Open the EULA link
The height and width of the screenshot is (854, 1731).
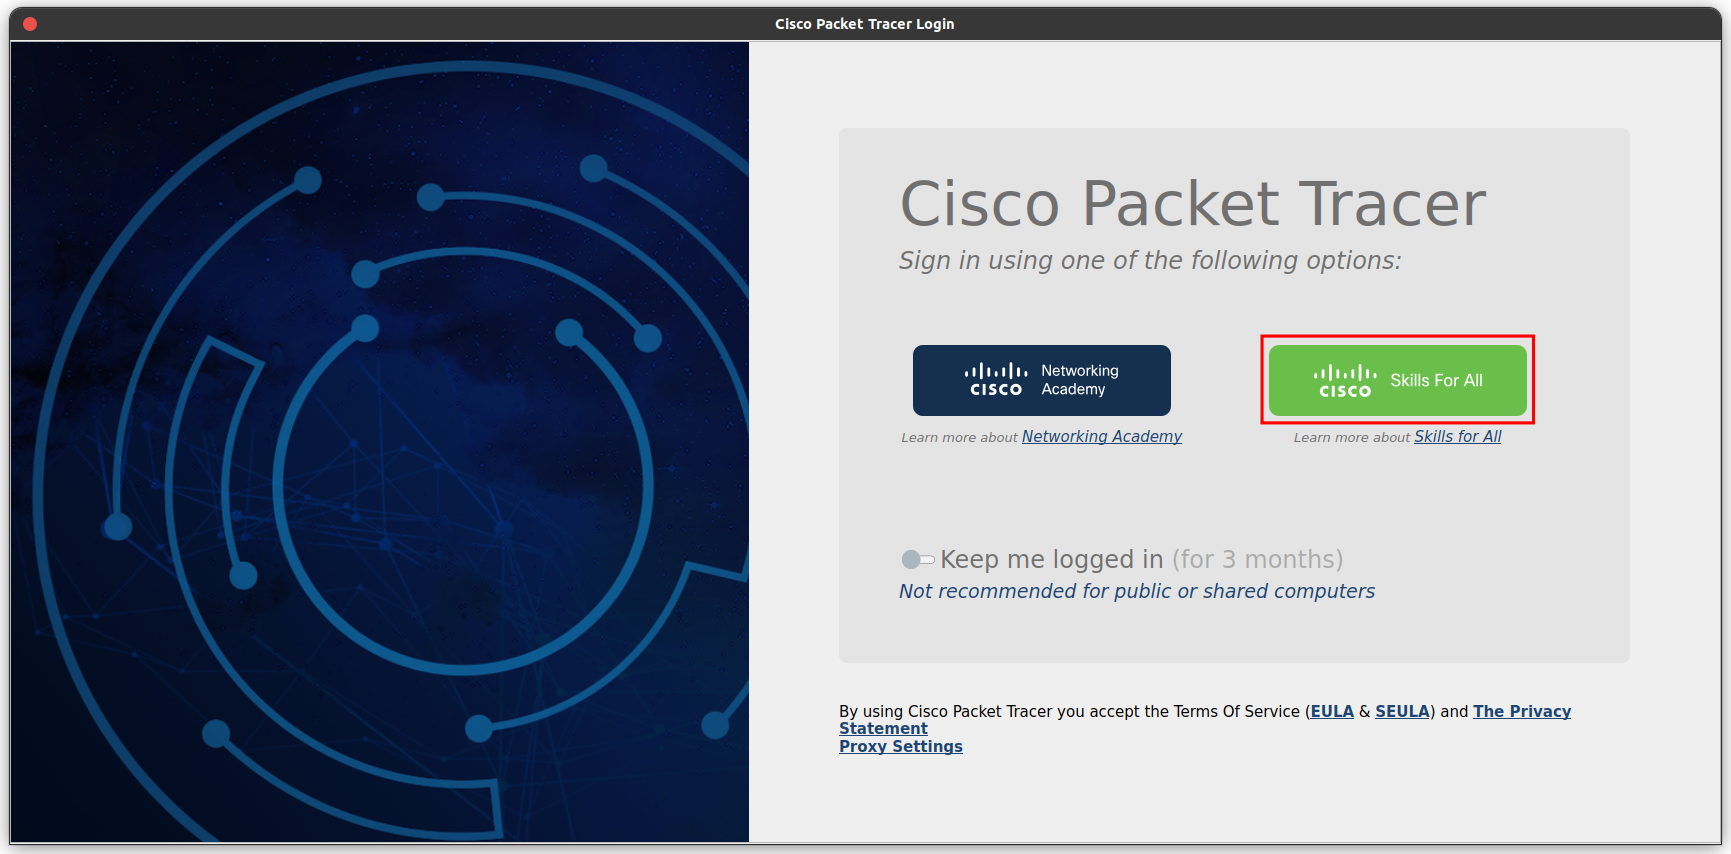(x=1331, y=711)
